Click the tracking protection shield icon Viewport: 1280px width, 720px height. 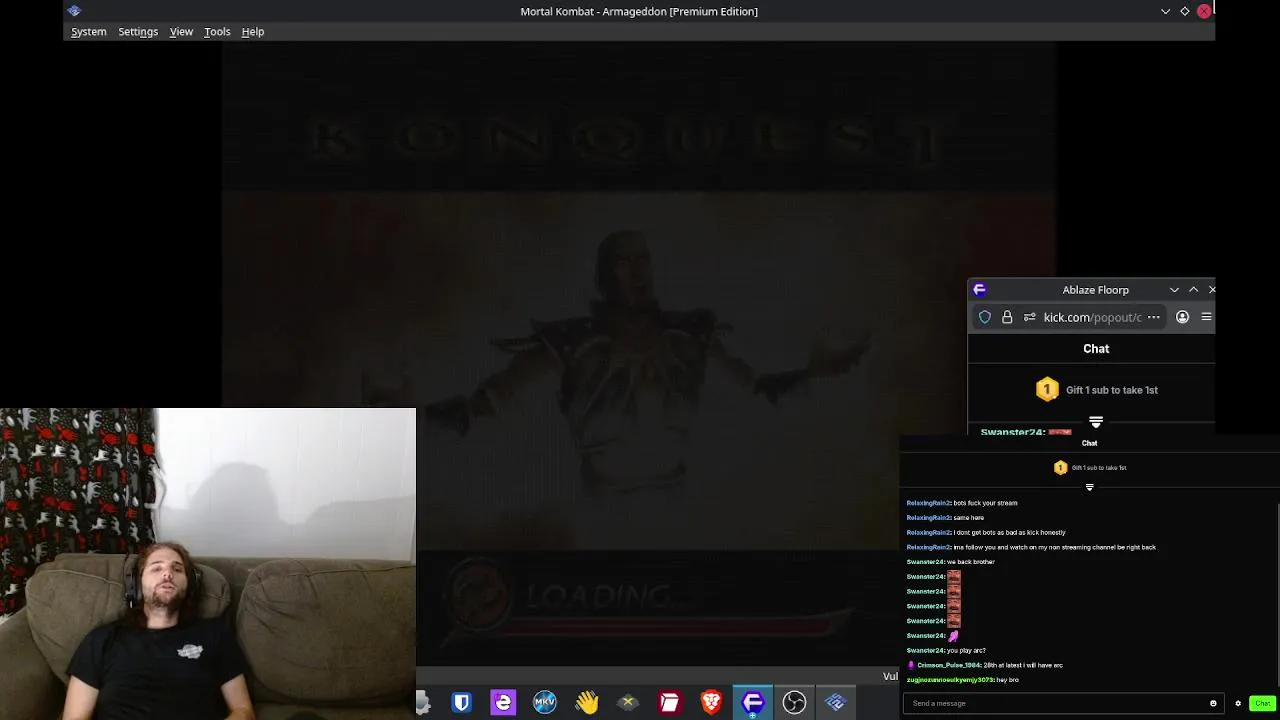985,317
